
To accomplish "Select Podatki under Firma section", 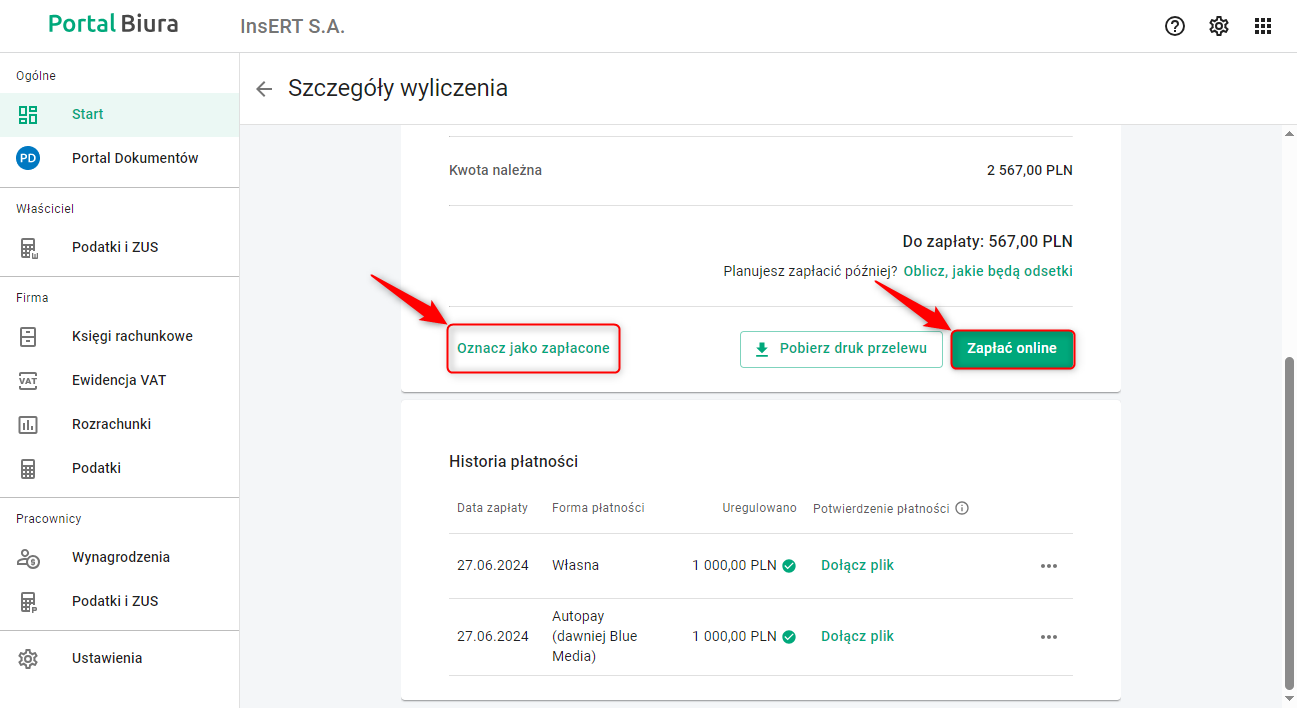I will [96, 468].
